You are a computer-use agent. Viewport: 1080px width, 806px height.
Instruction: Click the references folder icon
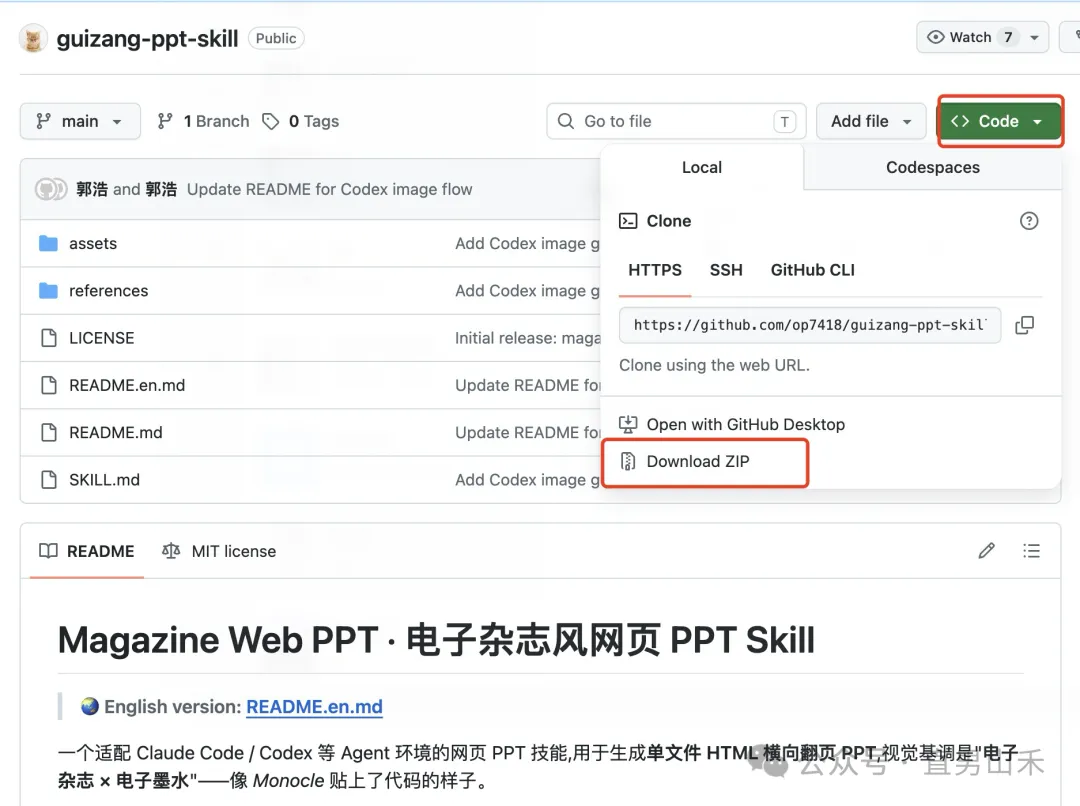(x=48, y=291)
